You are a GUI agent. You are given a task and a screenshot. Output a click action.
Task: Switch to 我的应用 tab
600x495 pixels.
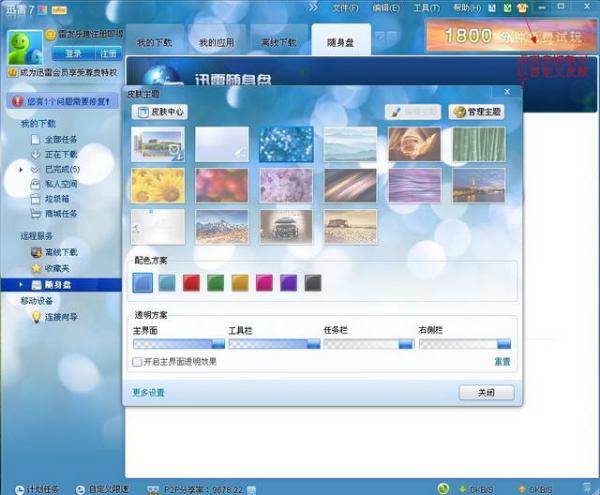pyautogui.click(x=217, y=41)
